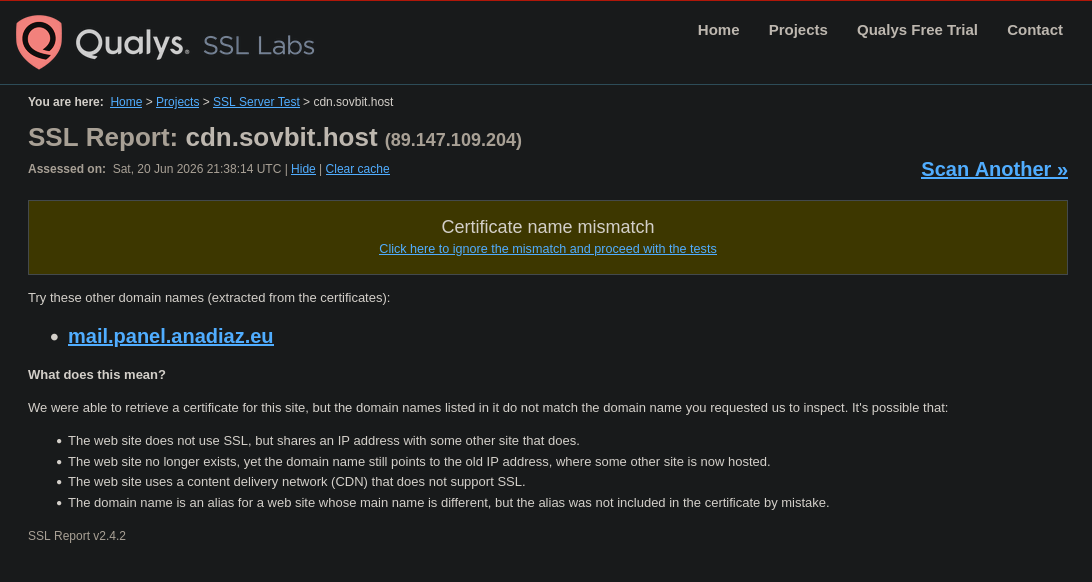Open the Projects navigation menu item
The image size is (1092, 582).
tap(798, 30)
